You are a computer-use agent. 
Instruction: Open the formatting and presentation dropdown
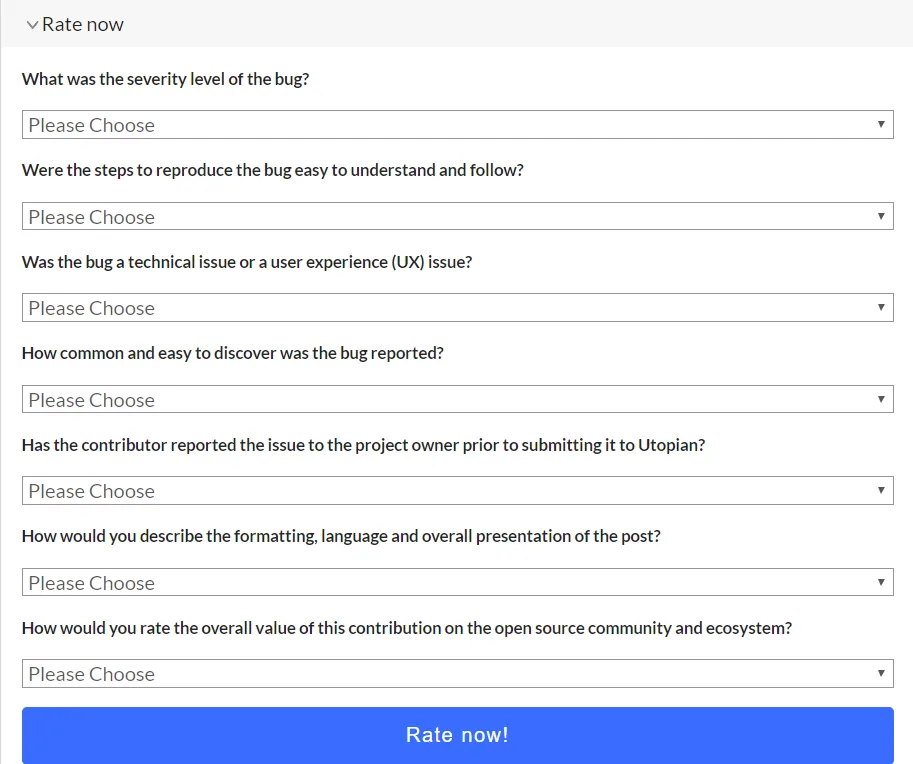point(457,583)
